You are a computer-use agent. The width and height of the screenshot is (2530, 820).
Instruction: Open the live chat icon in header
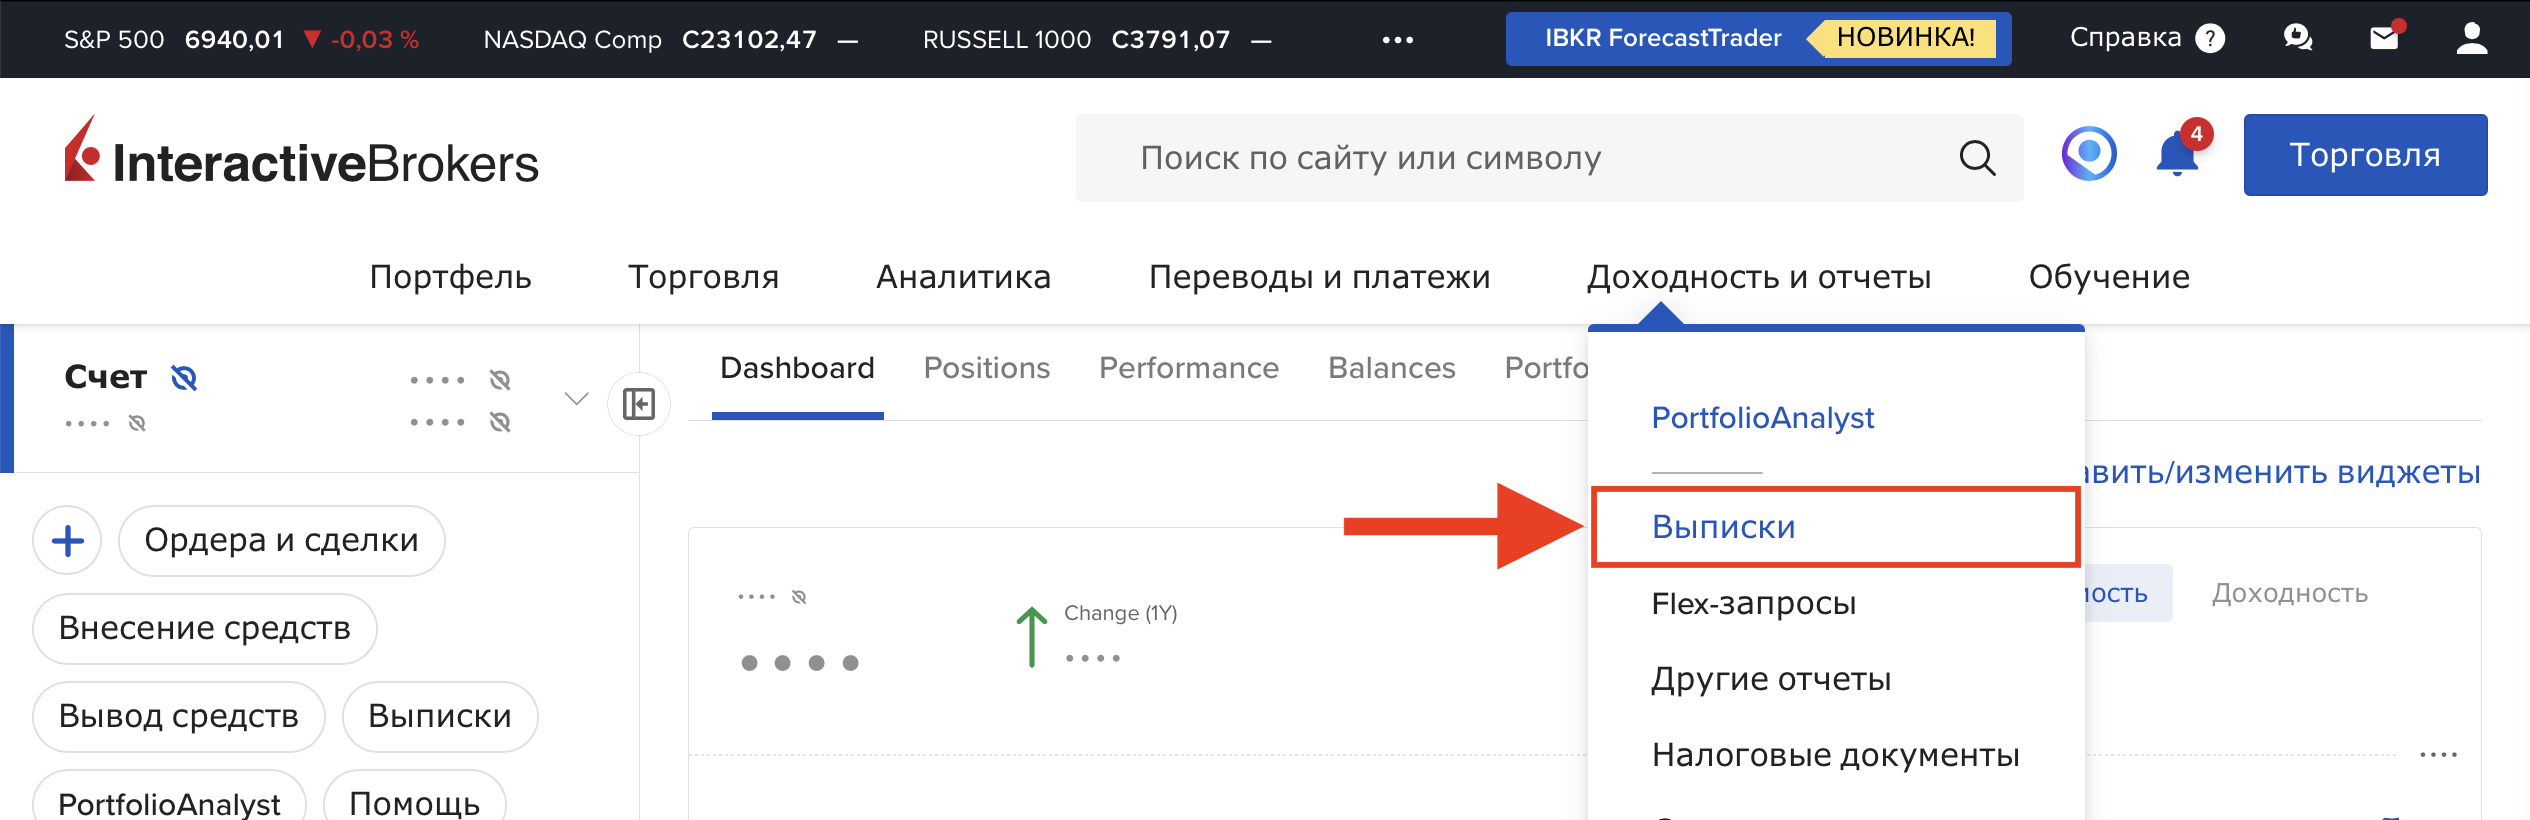tap(2298, 38)
